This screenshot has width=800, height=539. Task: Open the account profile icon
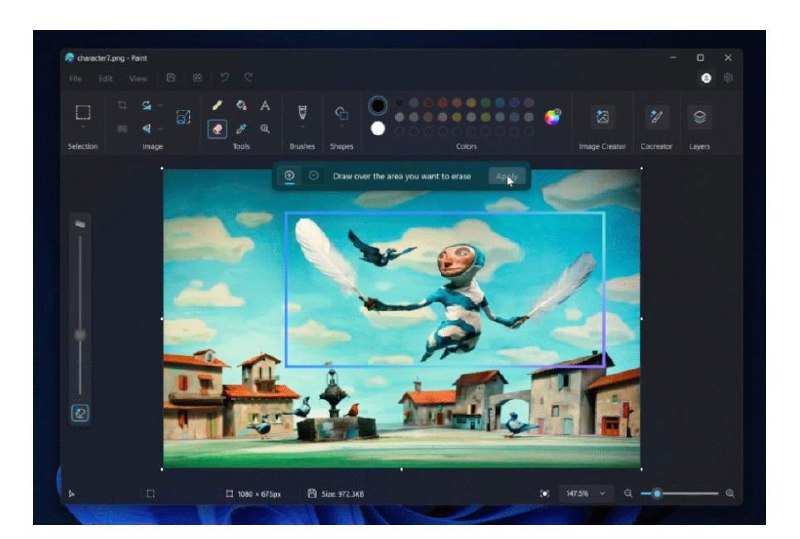pyautogui.click(x=706, y=78)
